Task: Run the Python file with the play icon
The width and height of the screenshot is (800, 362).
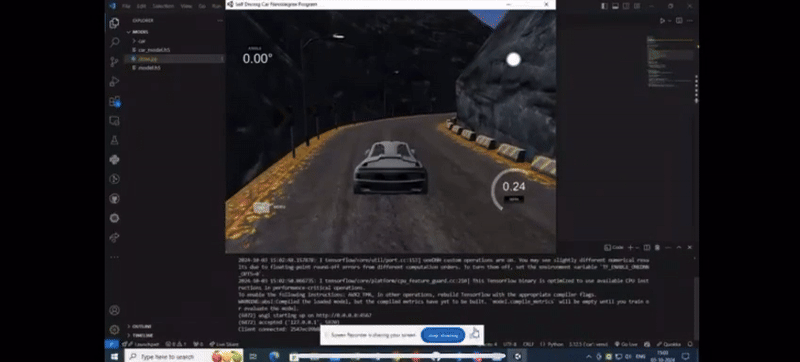Action: pos(662,21)
